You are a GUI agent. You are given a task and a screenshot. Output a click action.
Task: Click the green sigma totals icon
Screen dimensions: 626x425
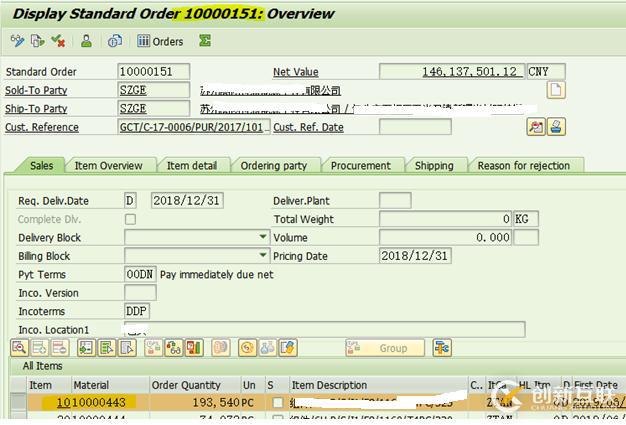(x=205, y=41)
